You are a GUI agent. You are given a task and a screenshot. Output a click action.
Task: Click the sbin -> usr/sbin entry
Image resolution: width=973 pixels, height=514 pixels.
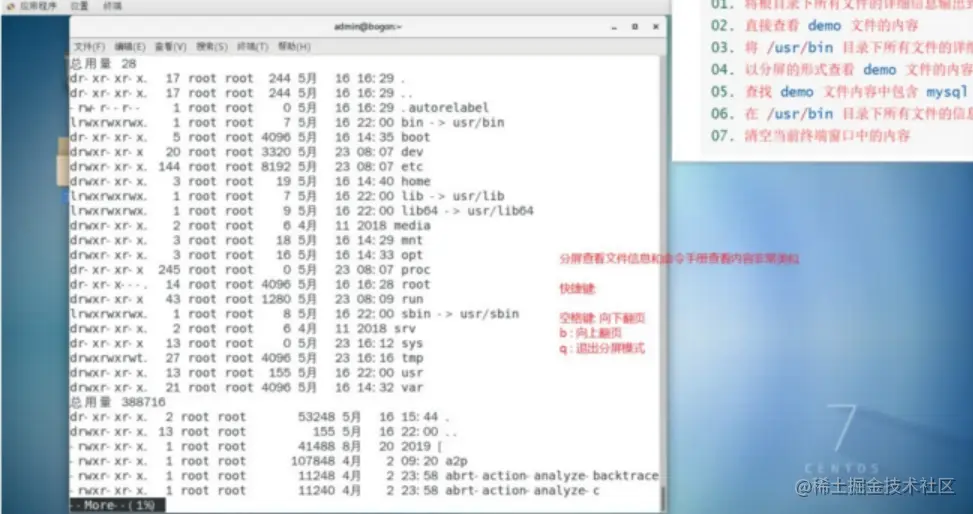click(460, 314)
